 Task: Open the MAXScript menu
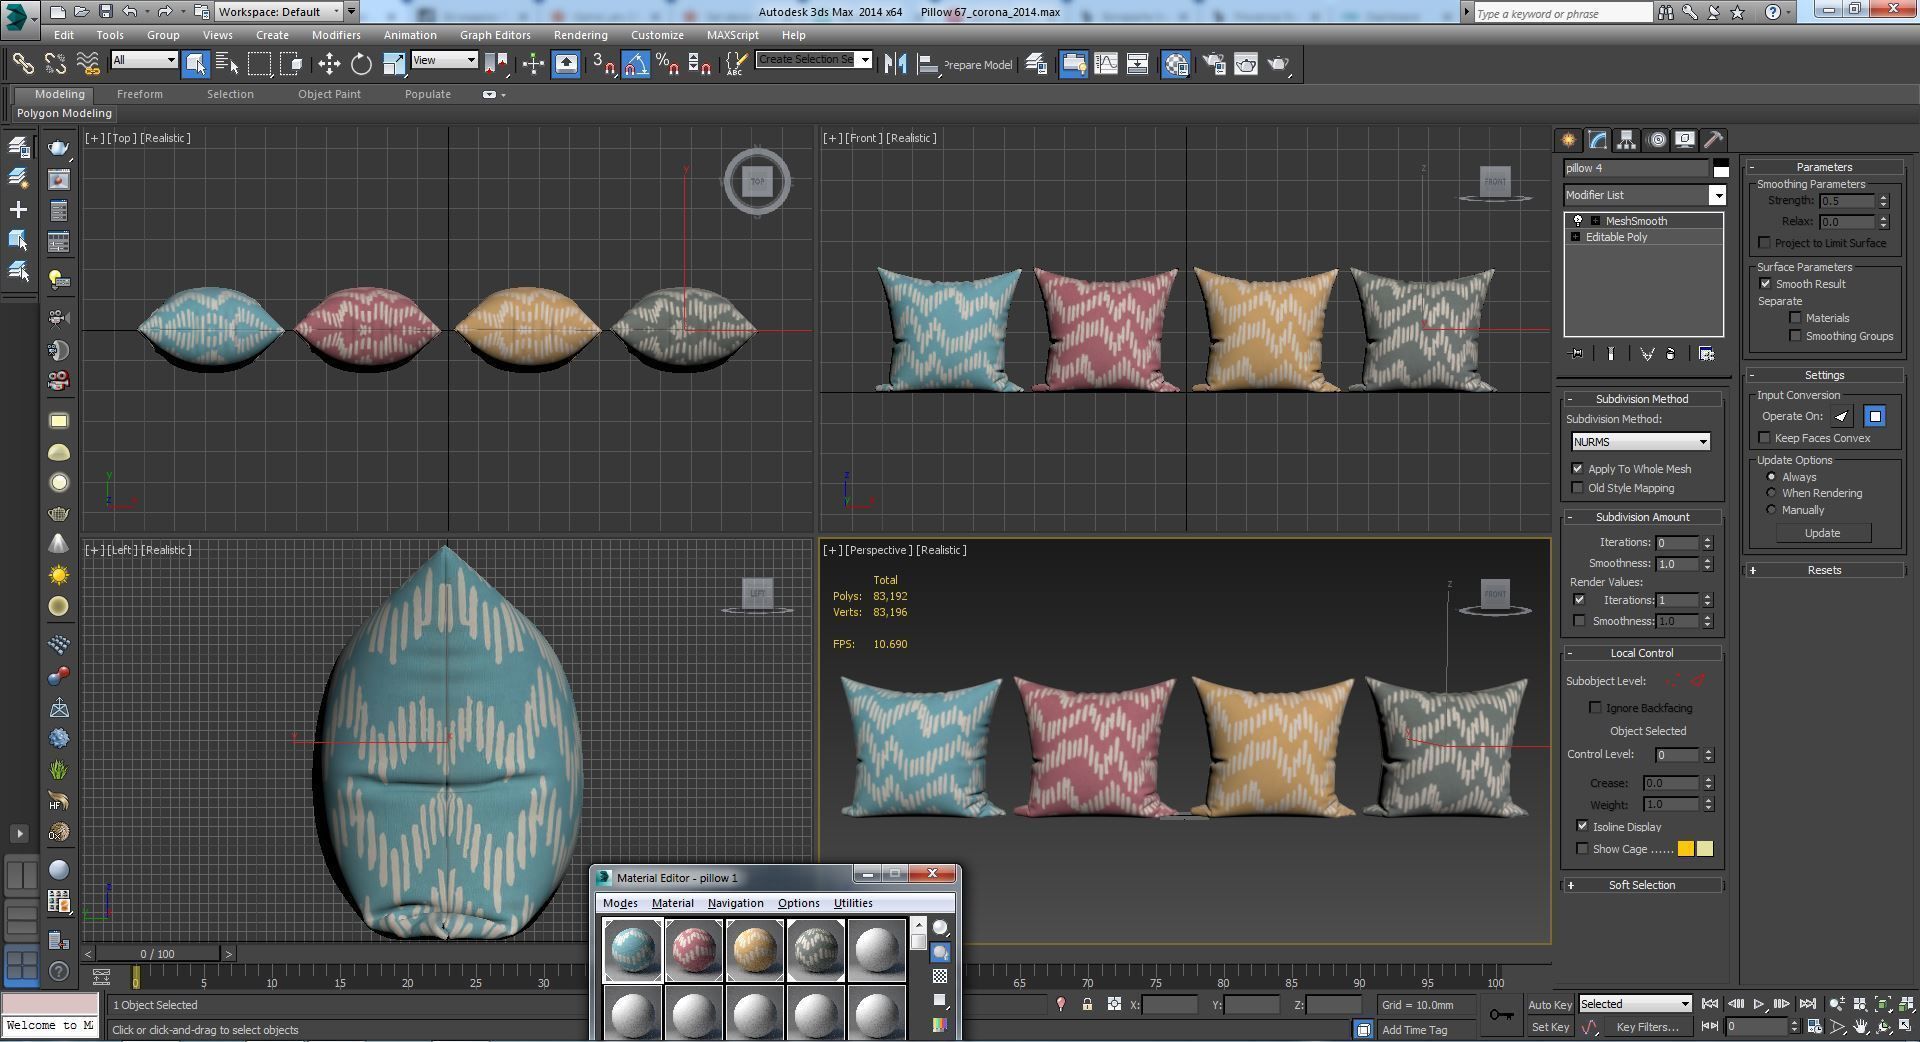tap(732, 35)
